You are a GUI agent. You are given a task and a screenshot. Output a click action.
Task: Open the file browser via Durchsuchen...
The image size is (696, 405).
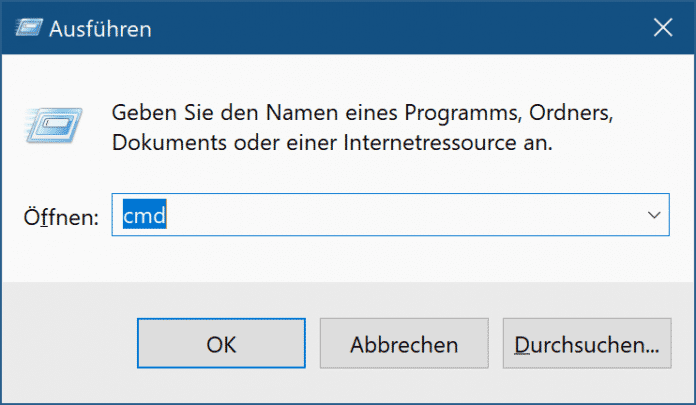(586, 344)
